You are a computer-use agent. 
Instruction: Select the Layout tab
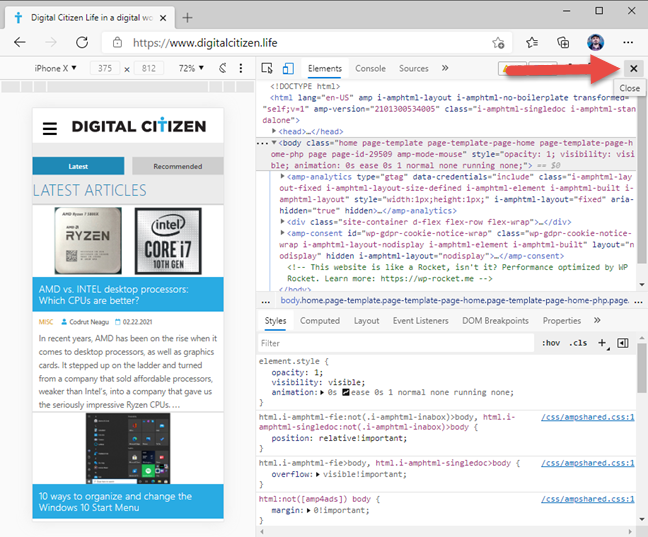coord(366,321)
